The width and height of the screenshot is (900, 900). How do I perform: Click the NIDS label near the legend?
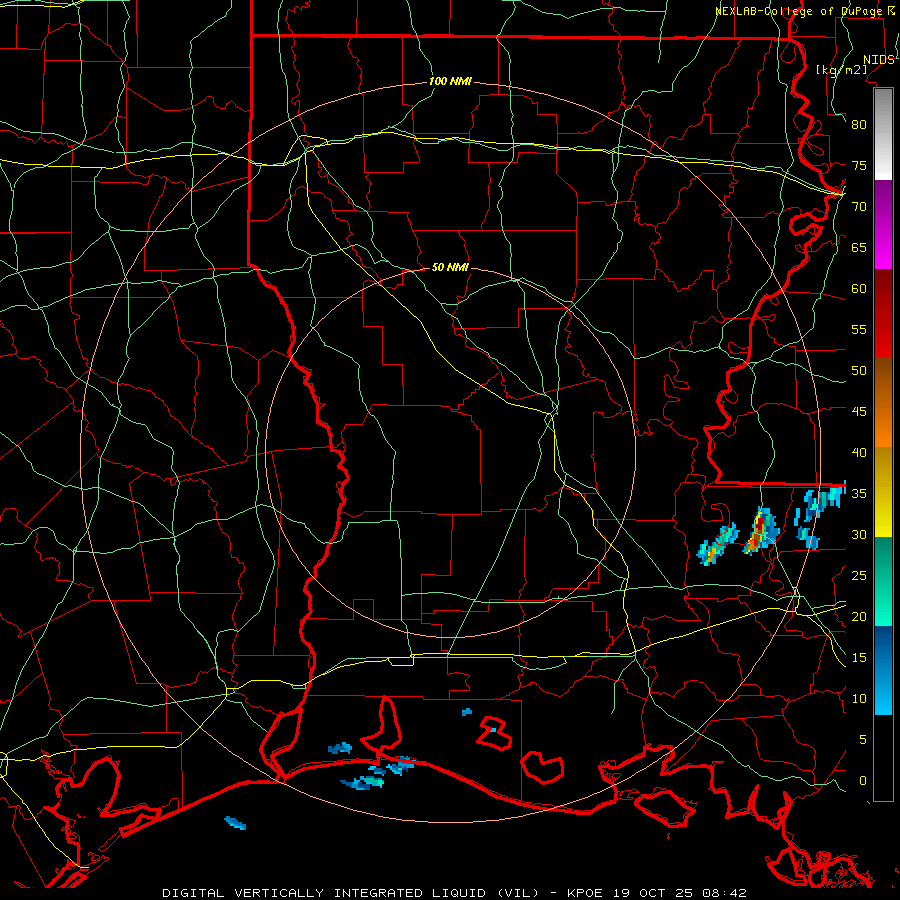878,60
